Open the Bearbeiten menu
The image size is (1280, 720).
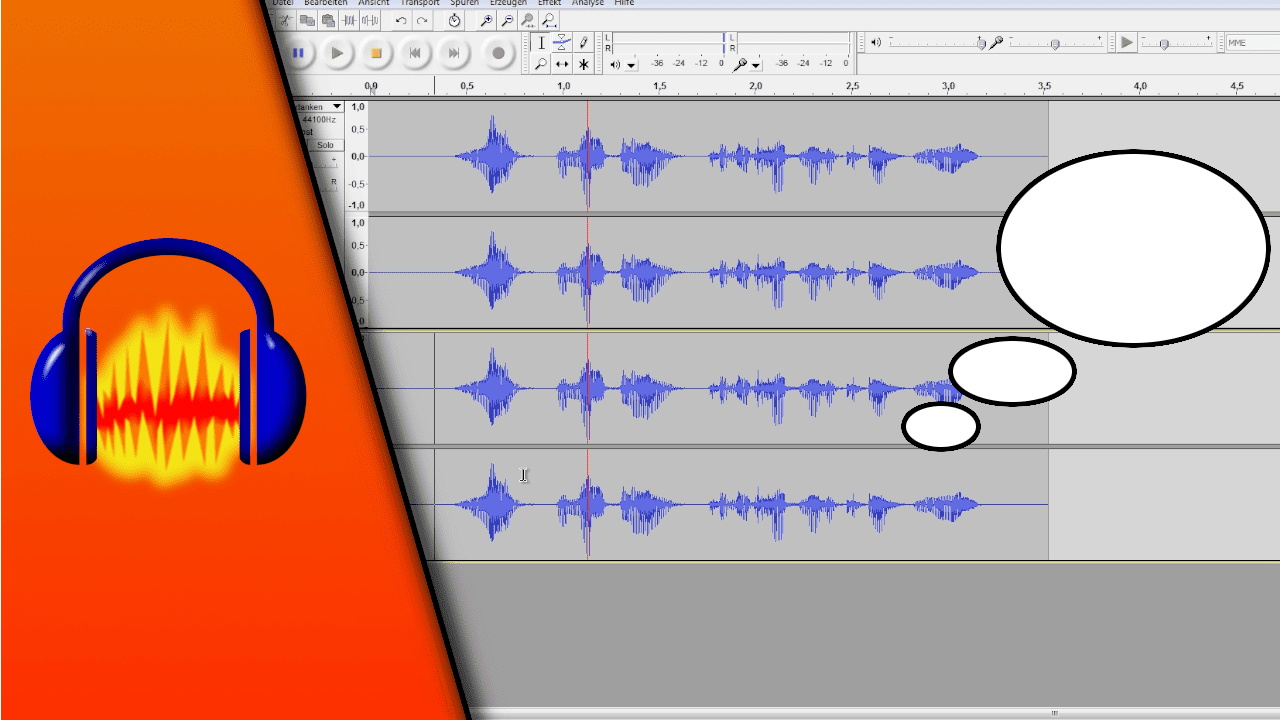326,3
